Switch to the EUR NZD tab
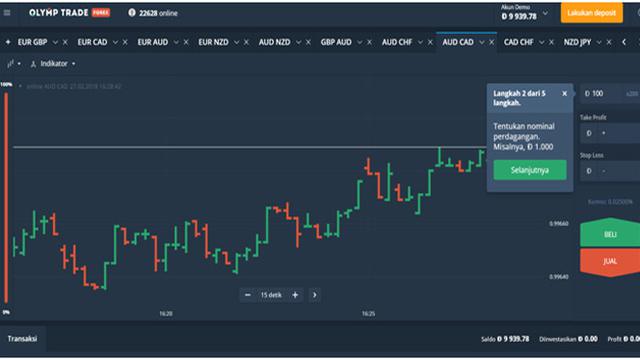The image size is (640, 360). 213,42
